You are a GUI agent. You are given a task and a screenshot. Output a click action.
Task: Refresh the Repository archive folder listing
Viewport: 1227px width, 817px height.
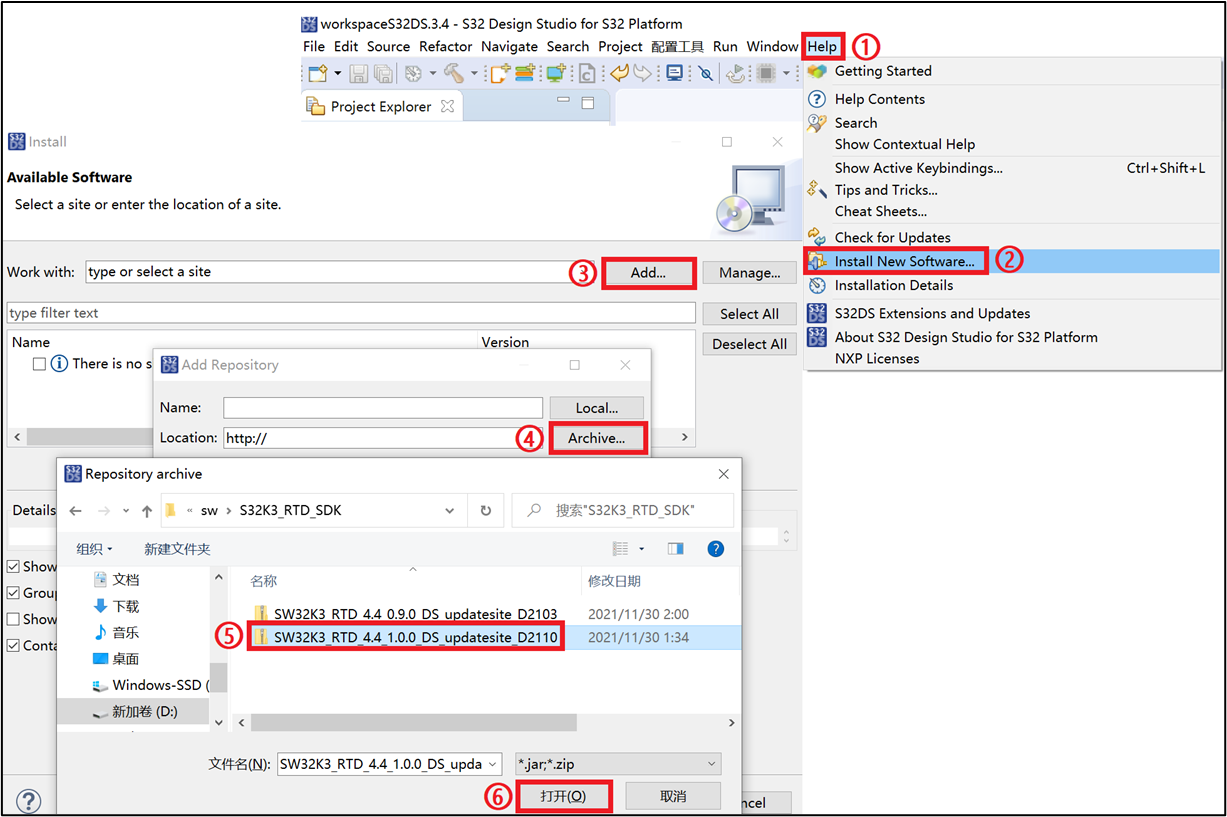click(x=486, y=510)
